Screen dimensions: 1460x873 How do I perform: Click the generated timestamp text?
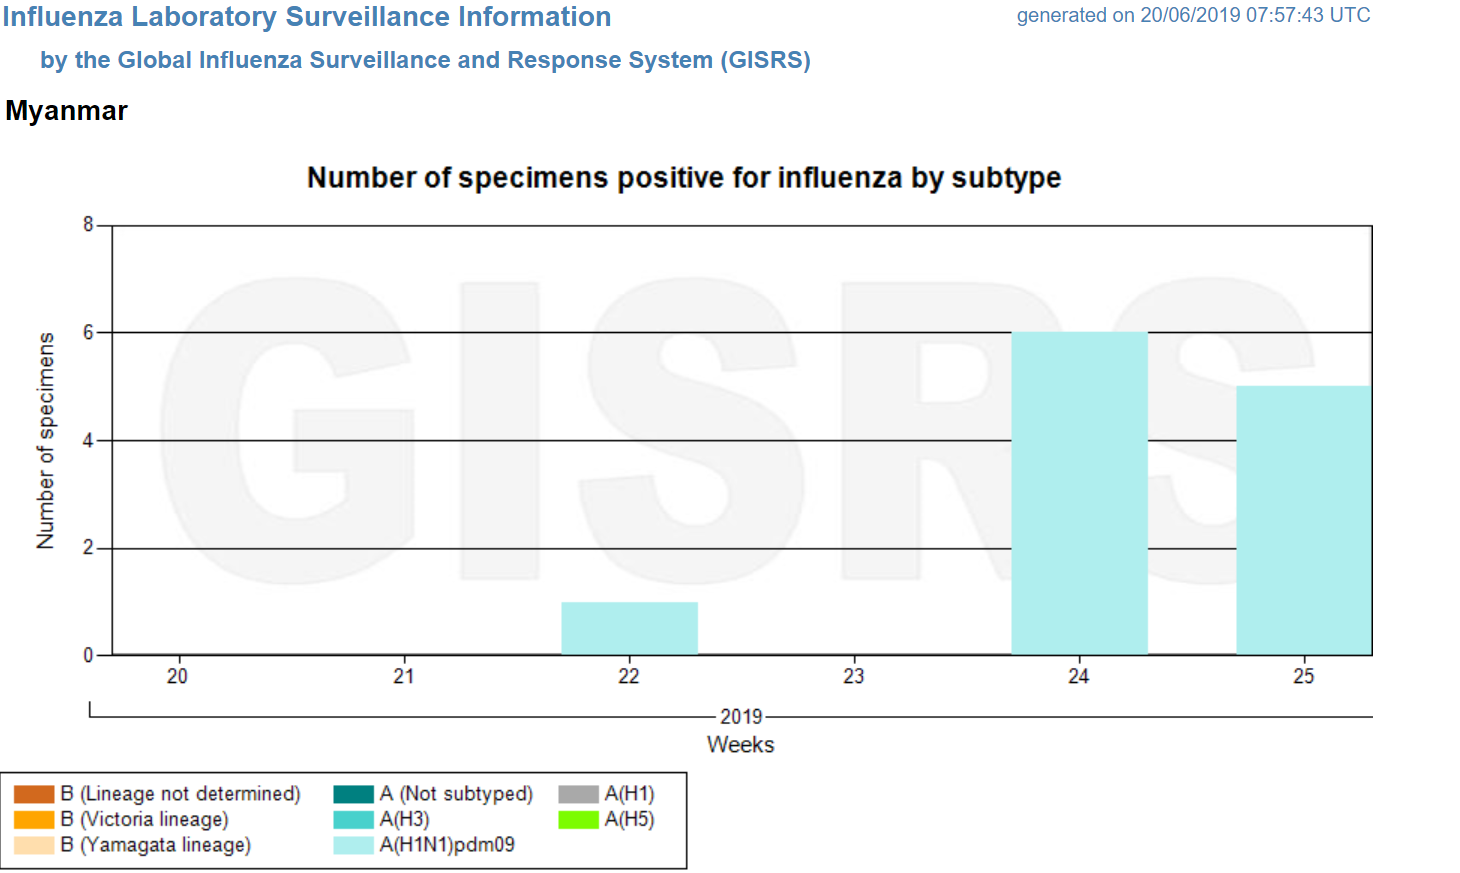(x=1193, y=15)
